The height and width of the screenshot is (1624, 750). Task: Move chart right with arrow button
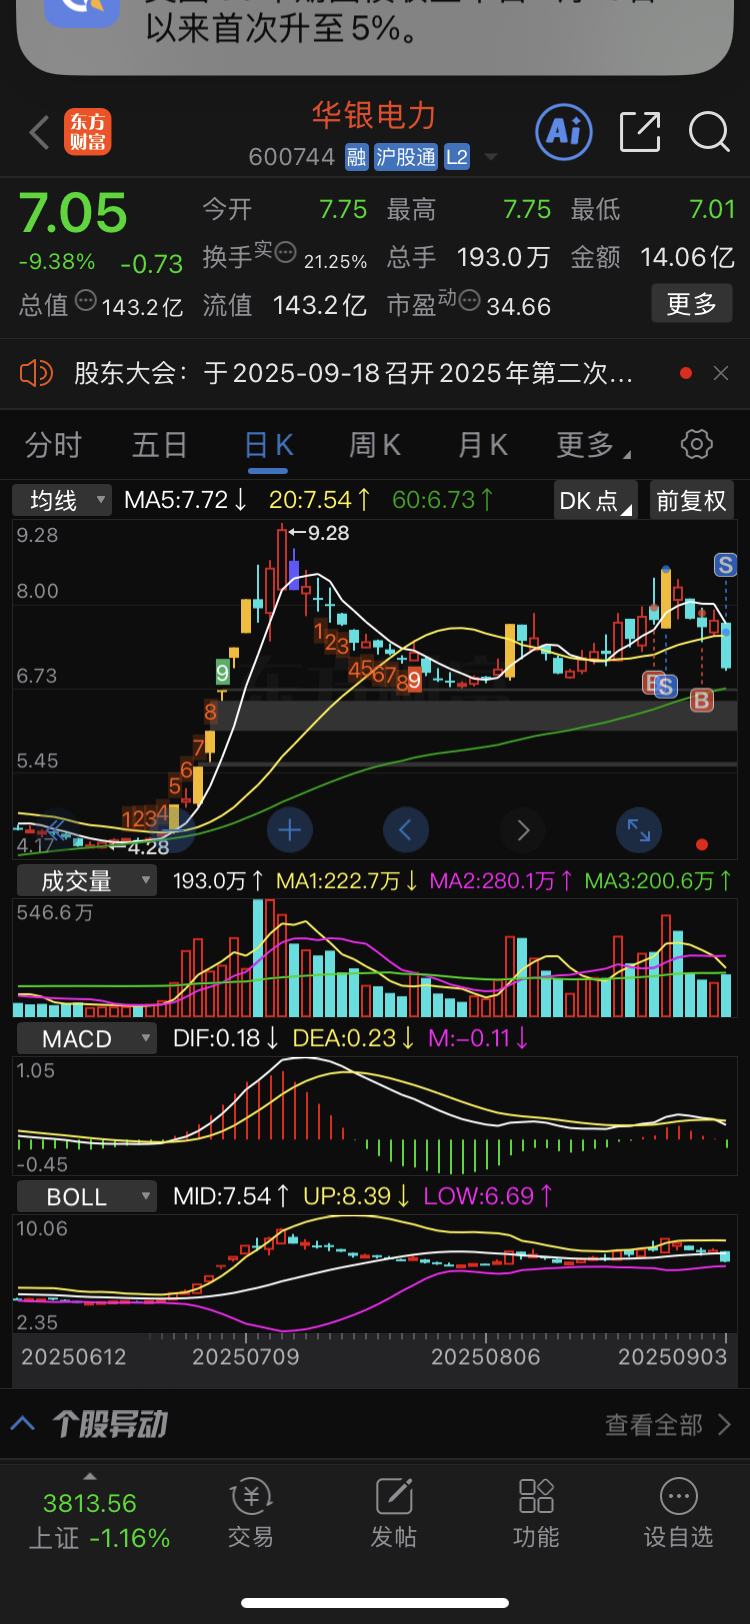[x=523, y=829]
